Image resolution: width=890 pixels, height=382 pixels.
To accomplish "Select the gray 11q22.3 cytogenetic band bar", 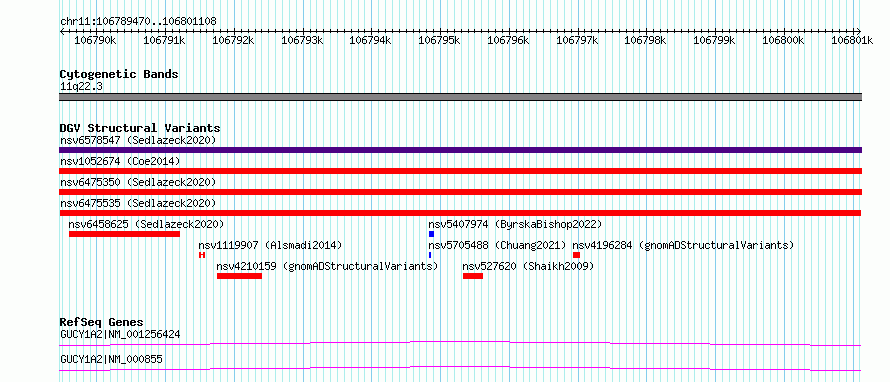I will click(460, 97).
